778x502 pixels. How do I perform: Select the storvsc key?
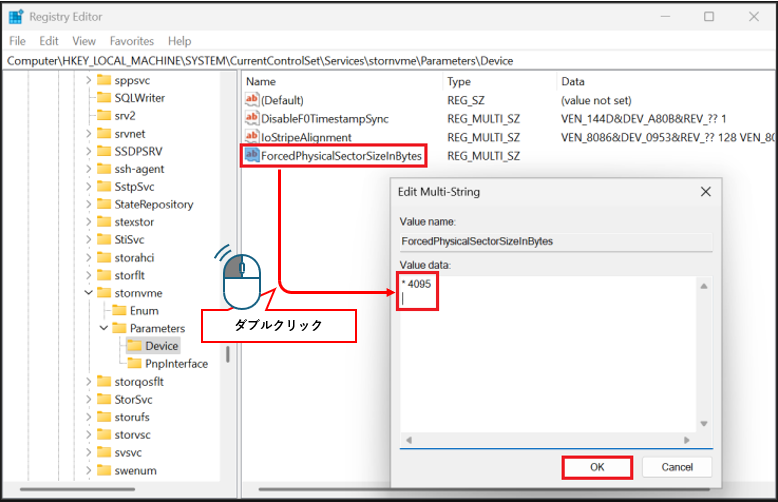[132, 435]
